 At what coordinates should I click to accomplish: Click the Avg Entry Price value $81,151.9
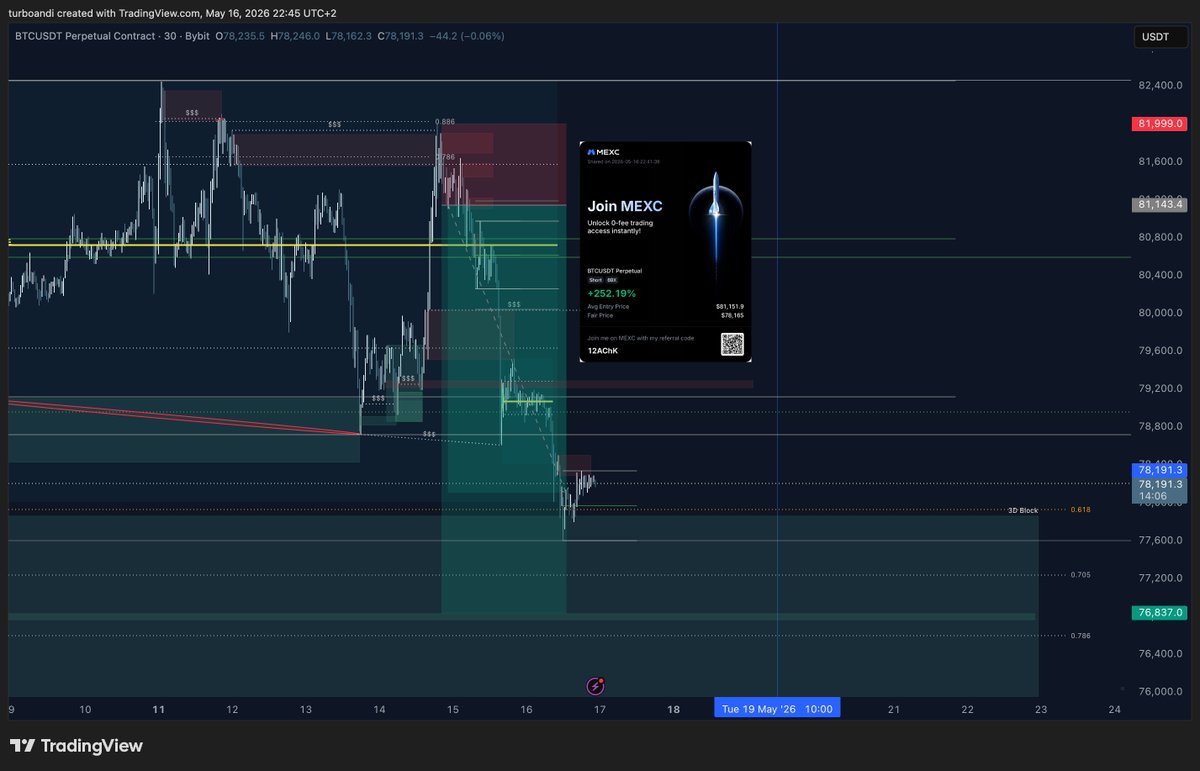click(x=730, y=306)
